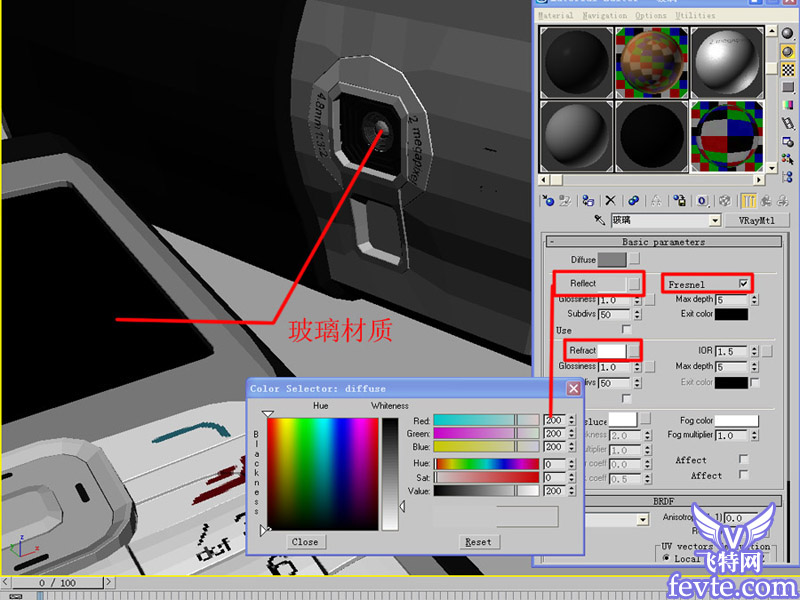Click the Material Effects Channel icon

tap(702, 201)
